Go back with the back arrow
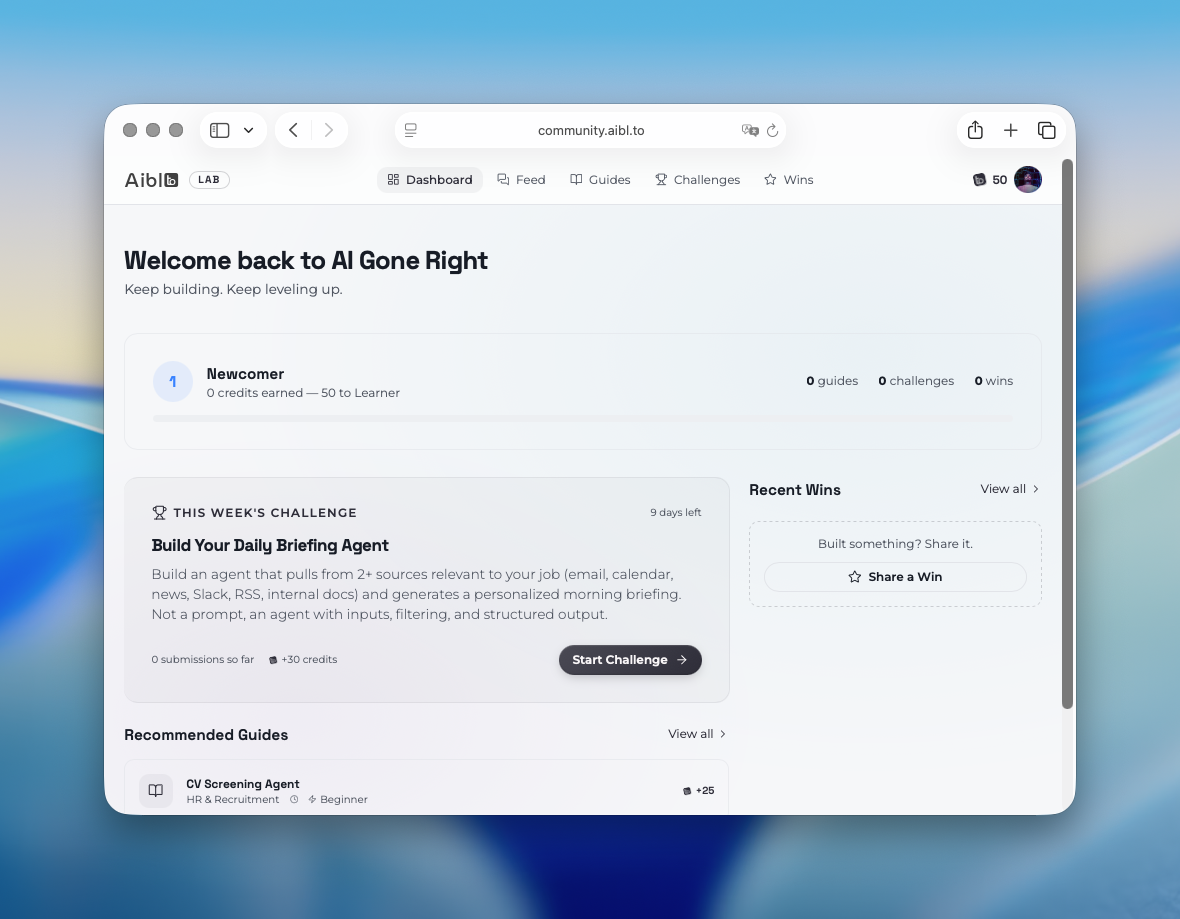This screenshot has width=1180, height=919. click(293, 130)
